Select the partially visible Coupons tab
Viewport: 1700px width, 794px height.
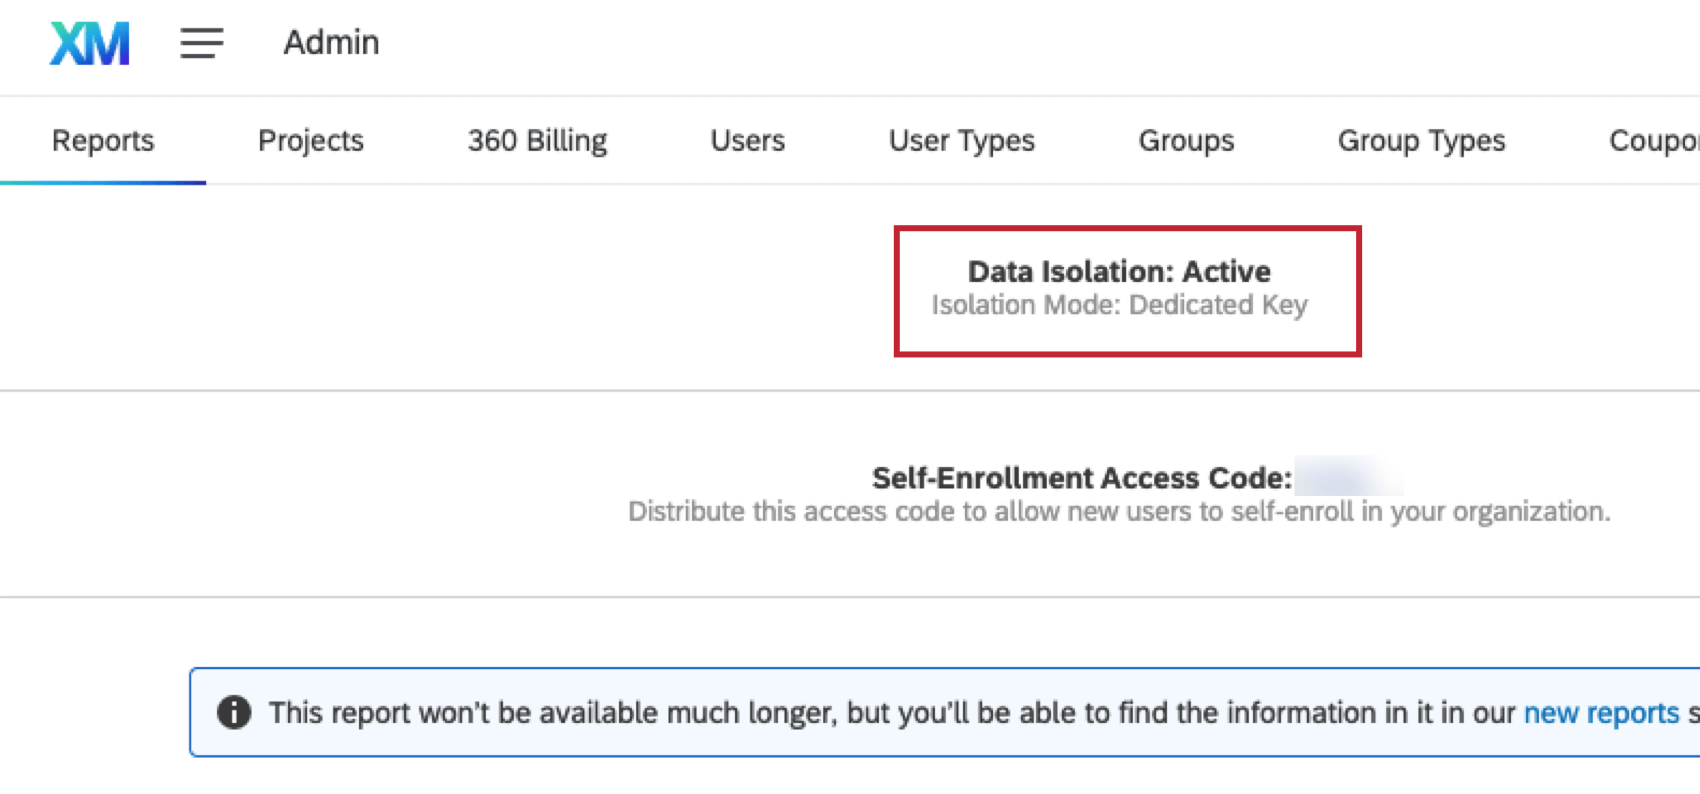(x=1653, y=141)
